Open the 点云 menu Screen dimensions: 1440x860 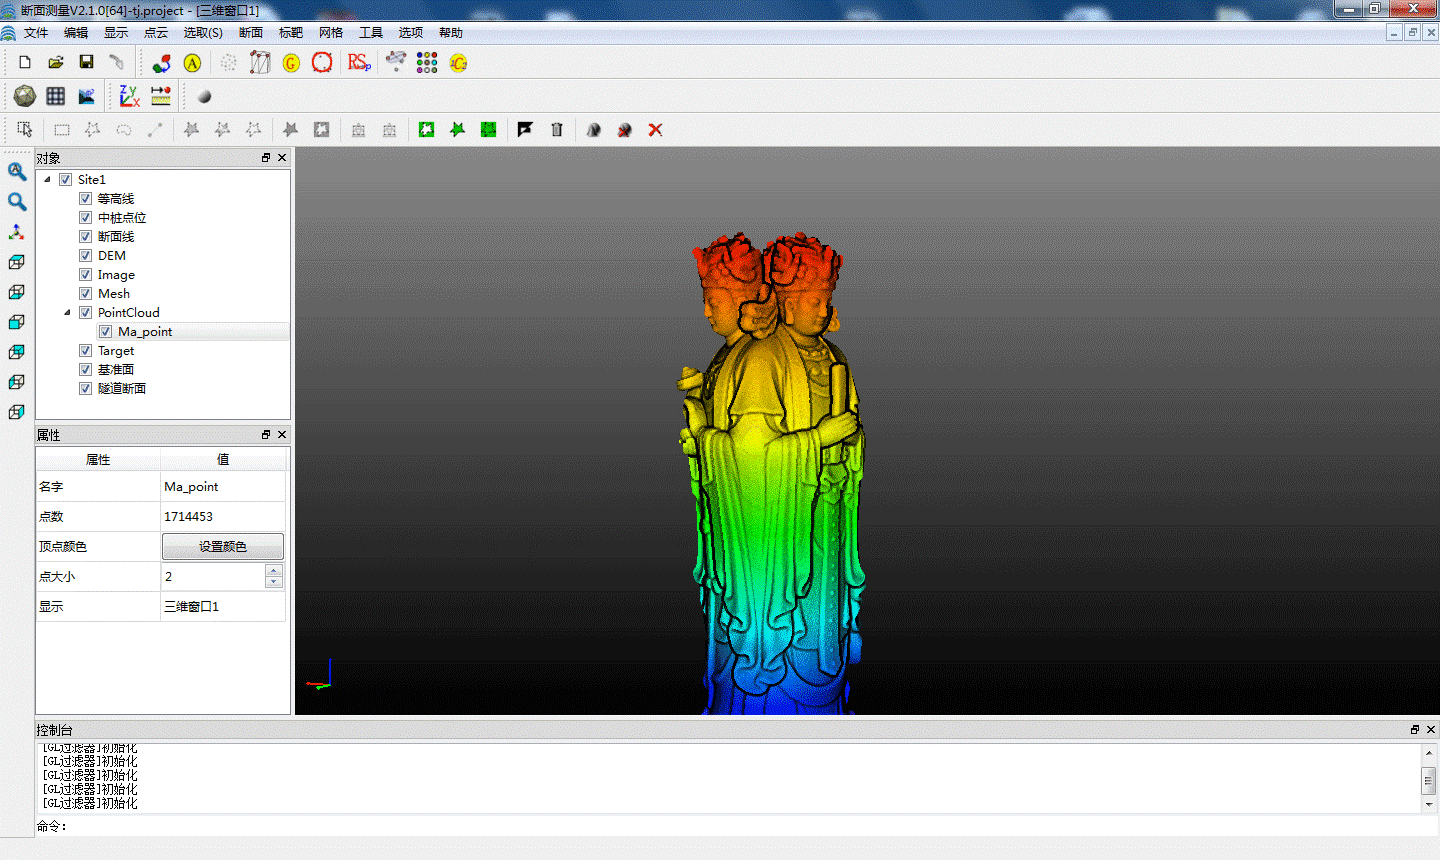(x=156, y=33)
